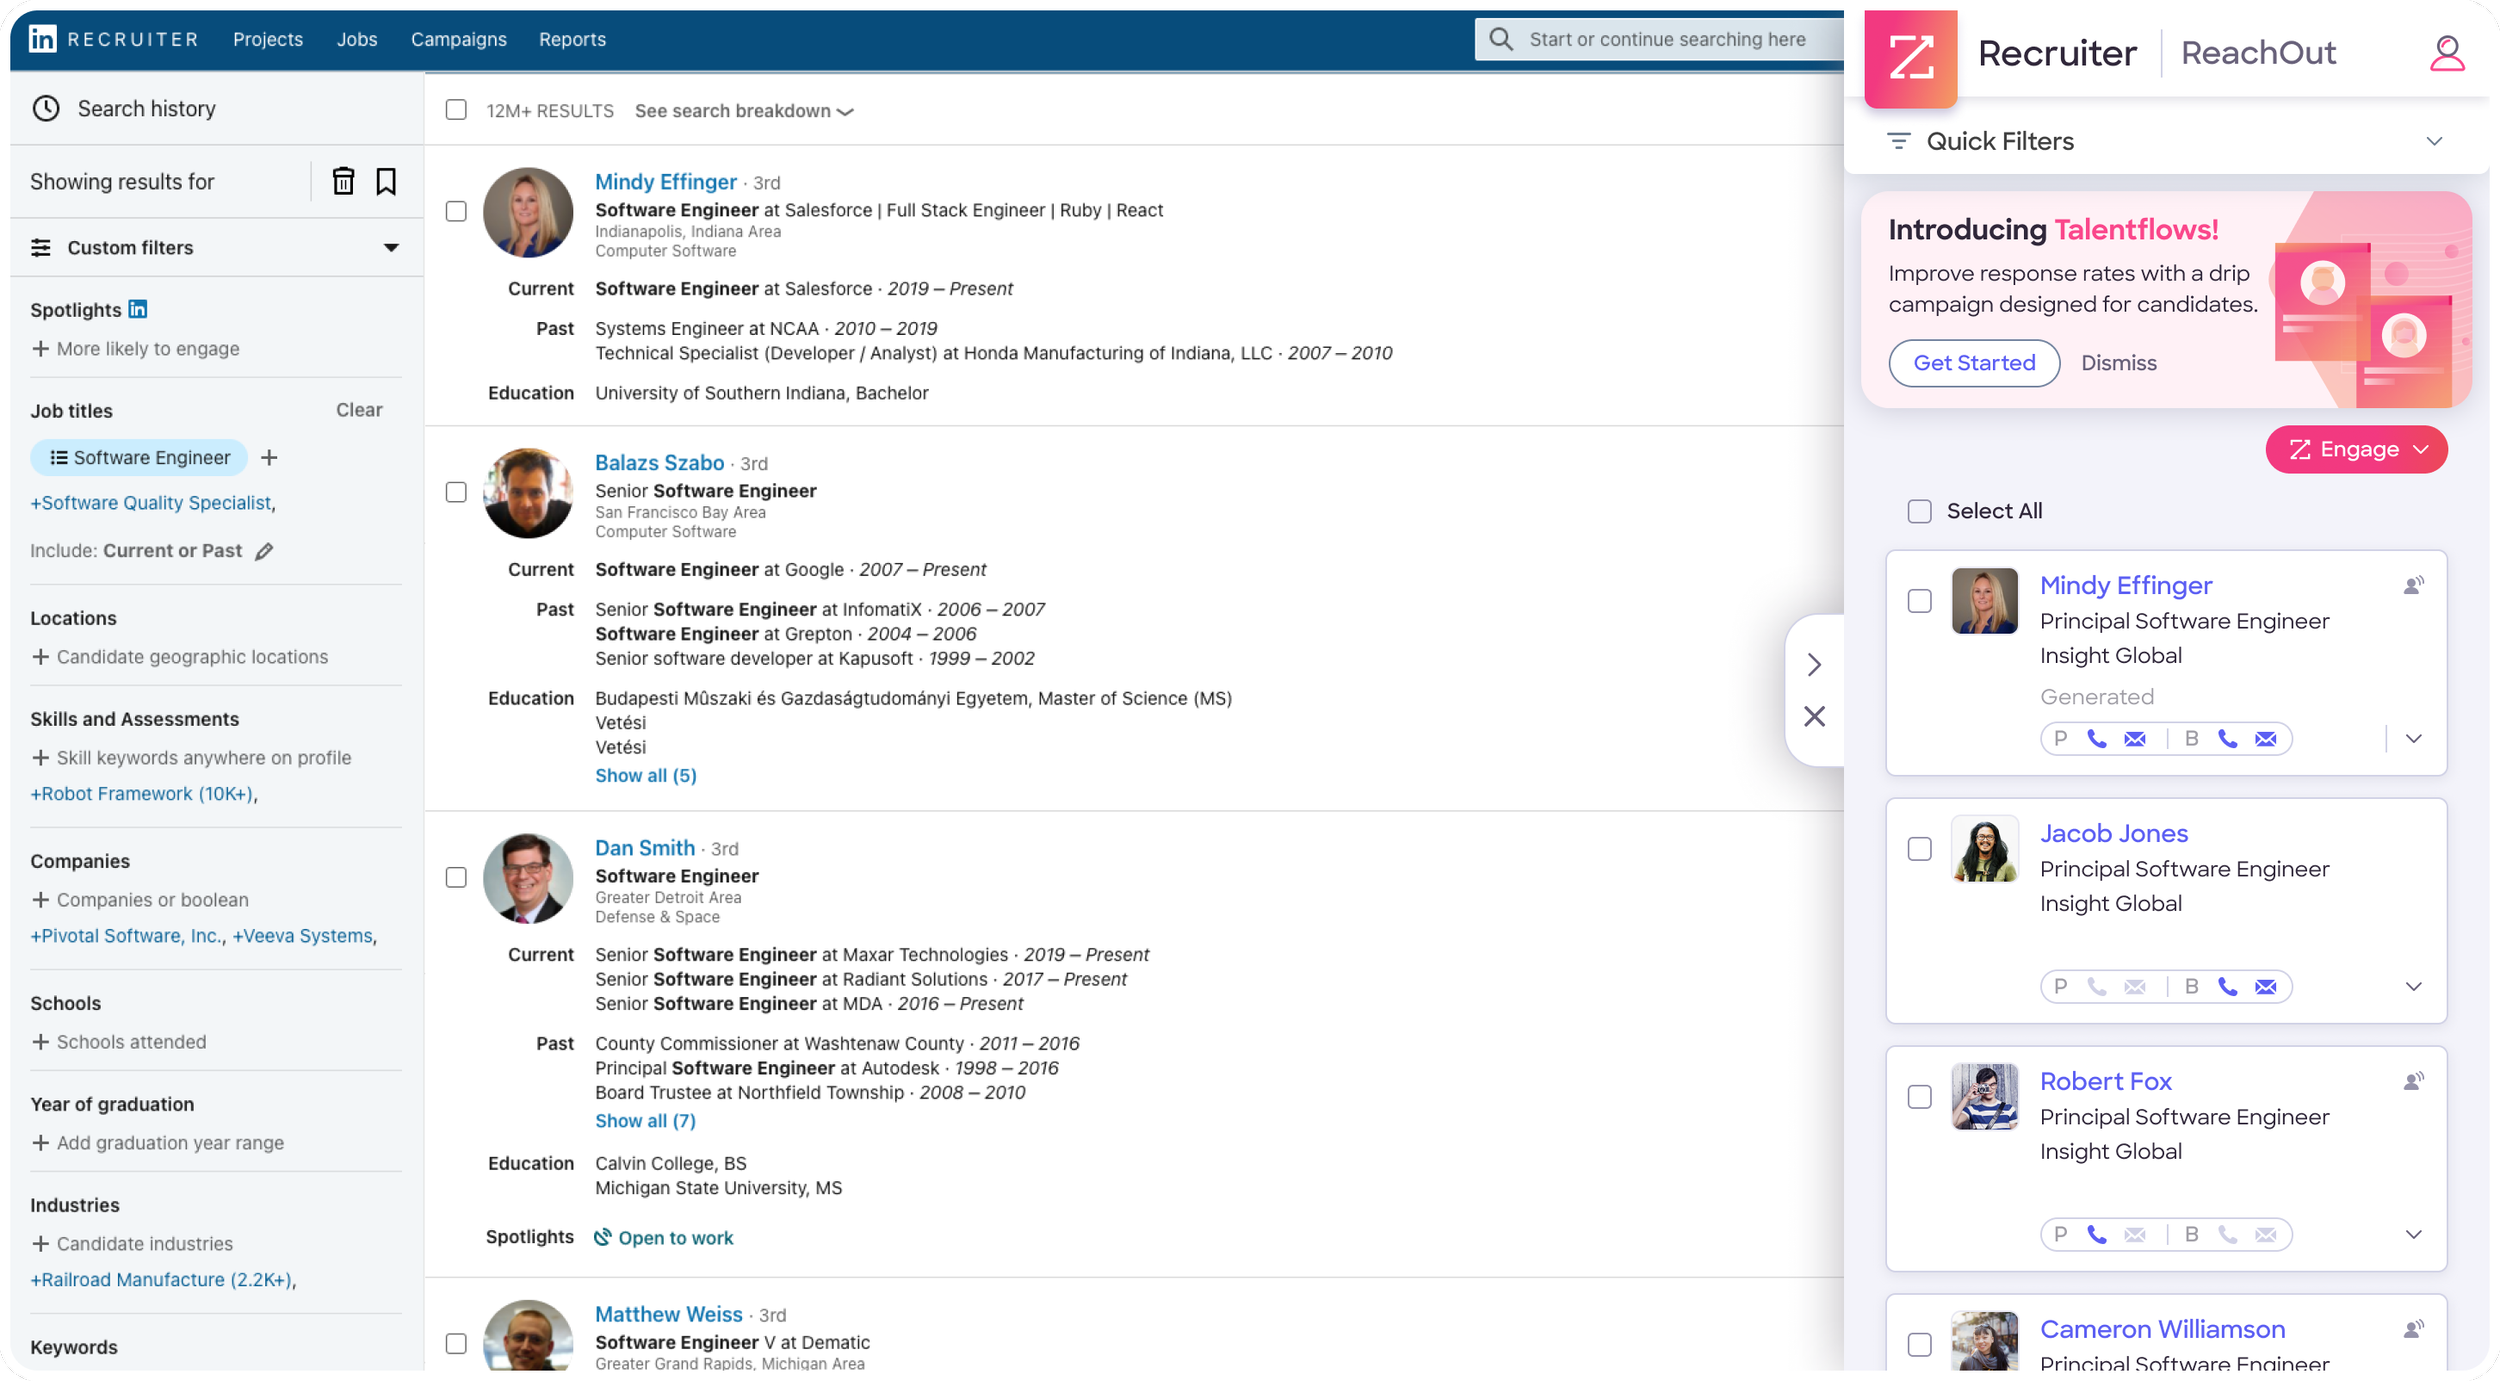Open the Engage dropdown button
Viewport: 2500px width, 1381px height.
[x=2356, y=450]
